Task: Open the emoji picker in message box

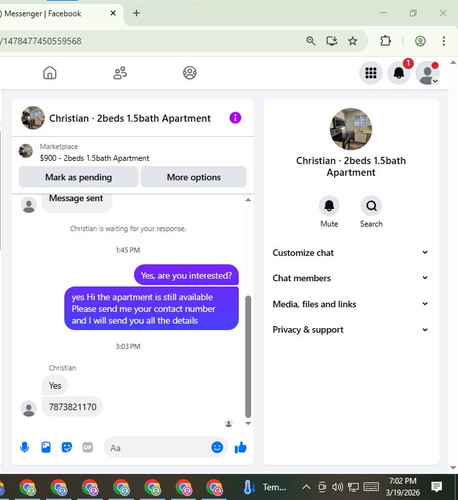Action: click(x=217, y=447)
